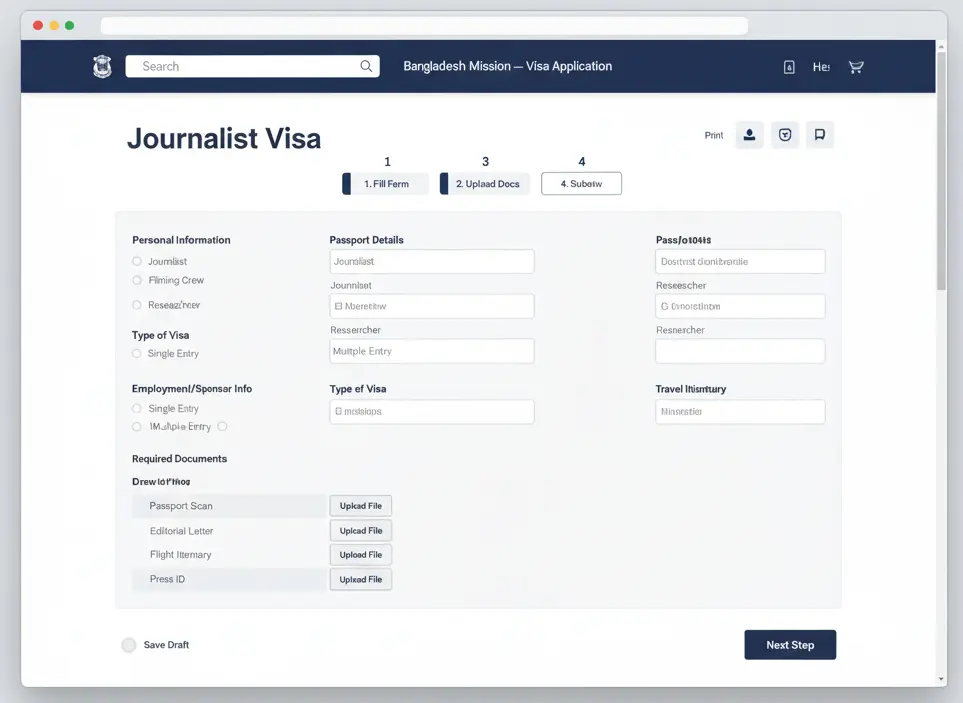The width and height of the screenshot is (963, 703).
Task: Select the Filming Crew radio option
Action: (137, 280)
